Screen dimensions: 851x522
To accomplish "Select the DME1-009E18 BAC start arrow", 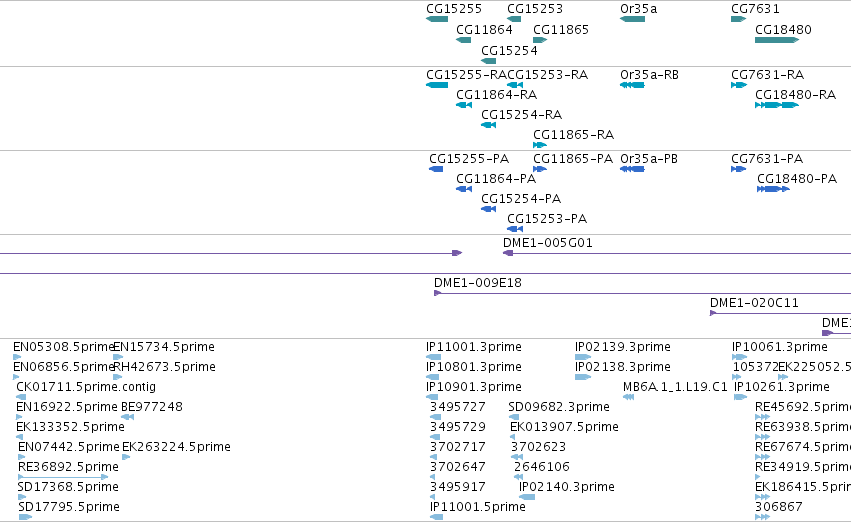I will [x=437, y=293].
